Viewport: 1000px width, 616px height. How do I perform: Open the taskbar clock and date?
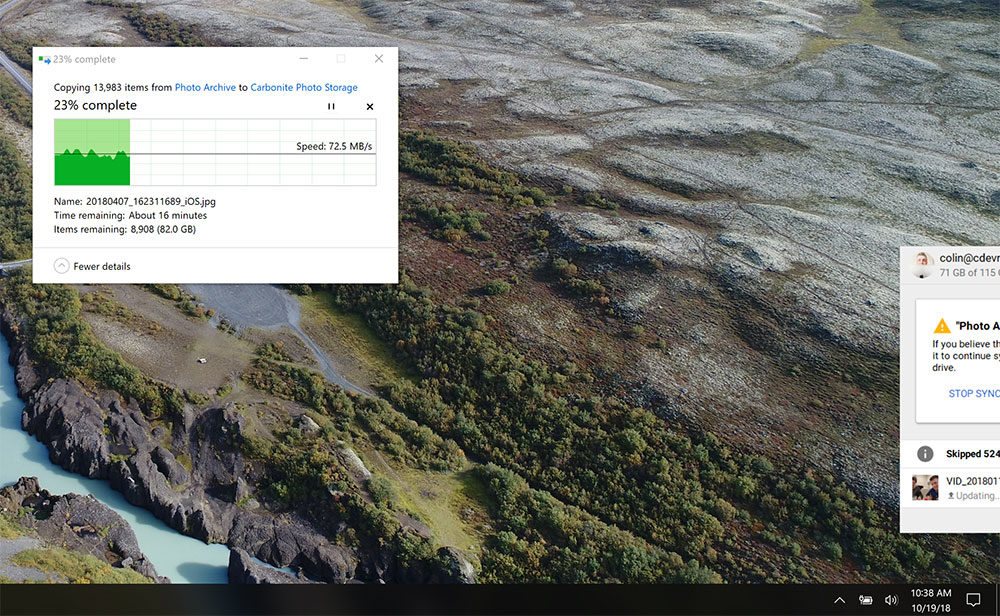(931, 600)
